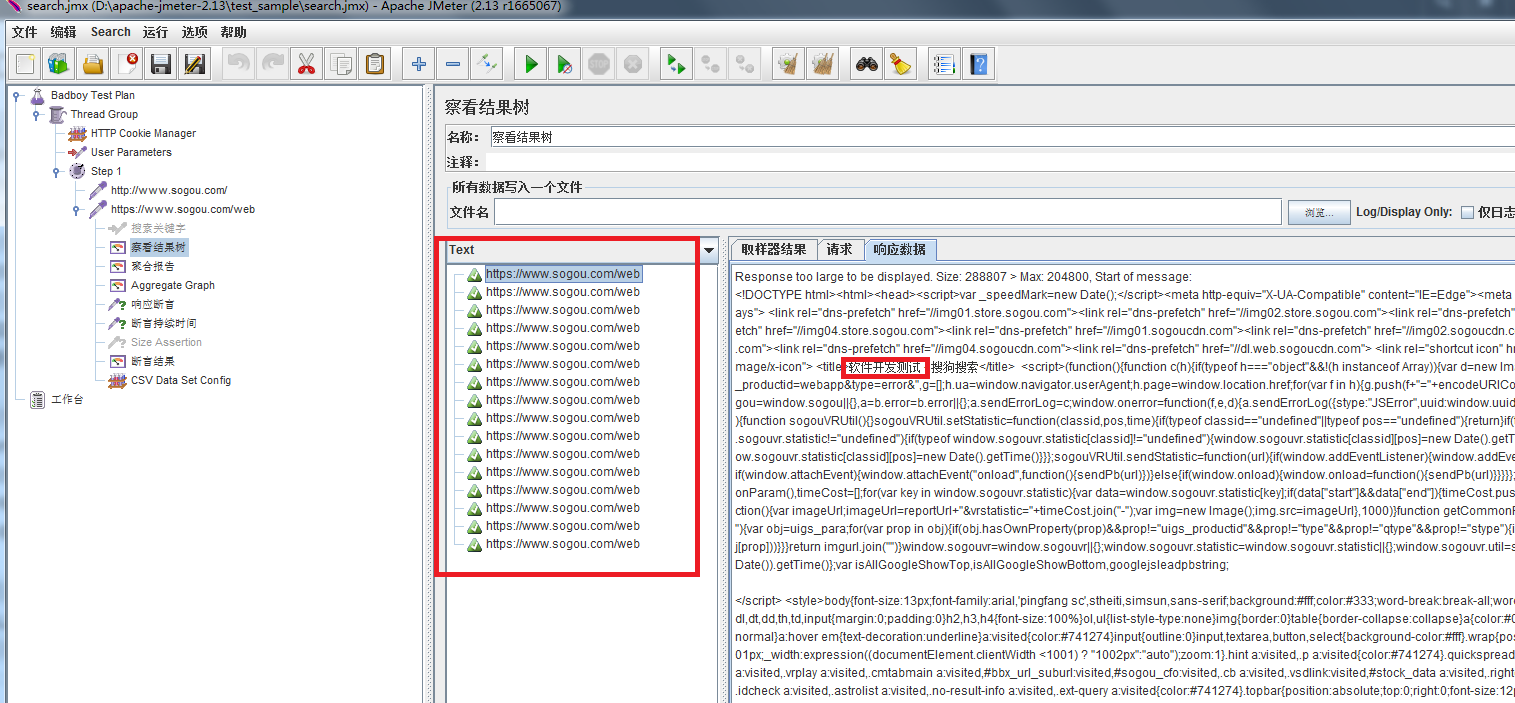Click into the 注释 comment field
The width and height of the screenshot is (1515, 703).
[1001, 161]
